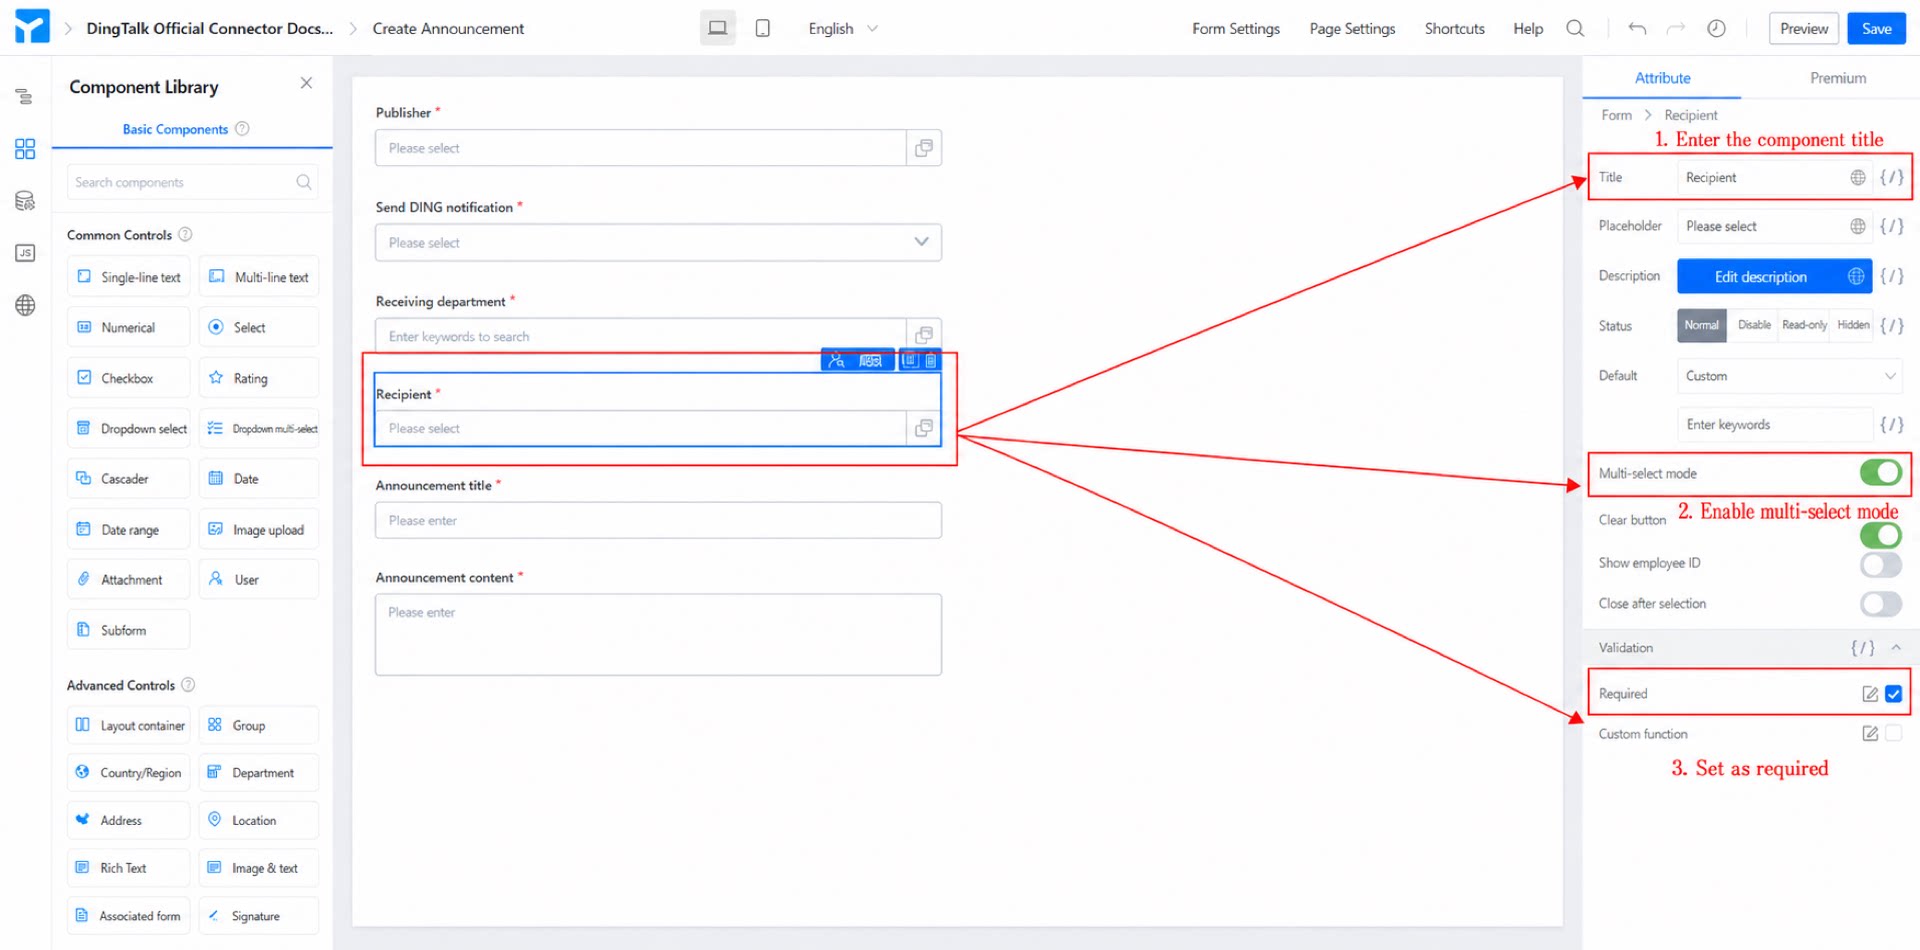Uncheck the Required checkbox
The width and height of the screenshot is (1920, 950).
(1894, 694)
